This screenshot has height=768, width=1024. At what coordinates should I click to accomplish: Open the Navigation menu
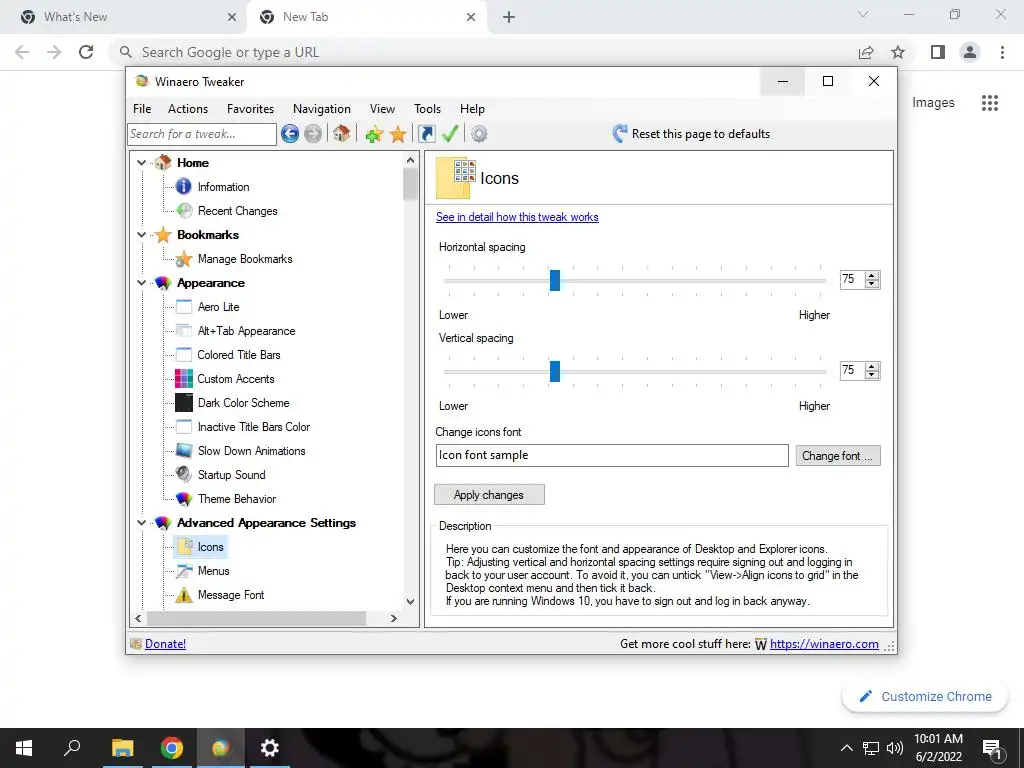point(321,109)
